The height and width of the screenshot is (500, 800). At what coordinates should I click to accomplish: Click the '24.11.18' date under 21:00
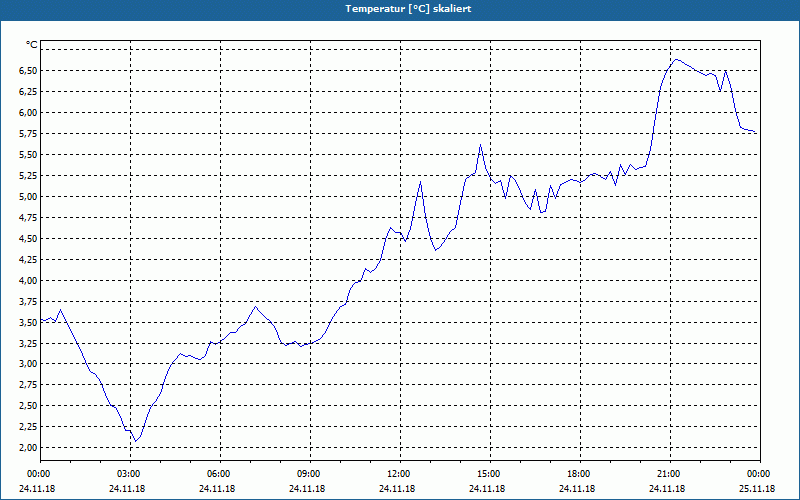pos(667,489)
